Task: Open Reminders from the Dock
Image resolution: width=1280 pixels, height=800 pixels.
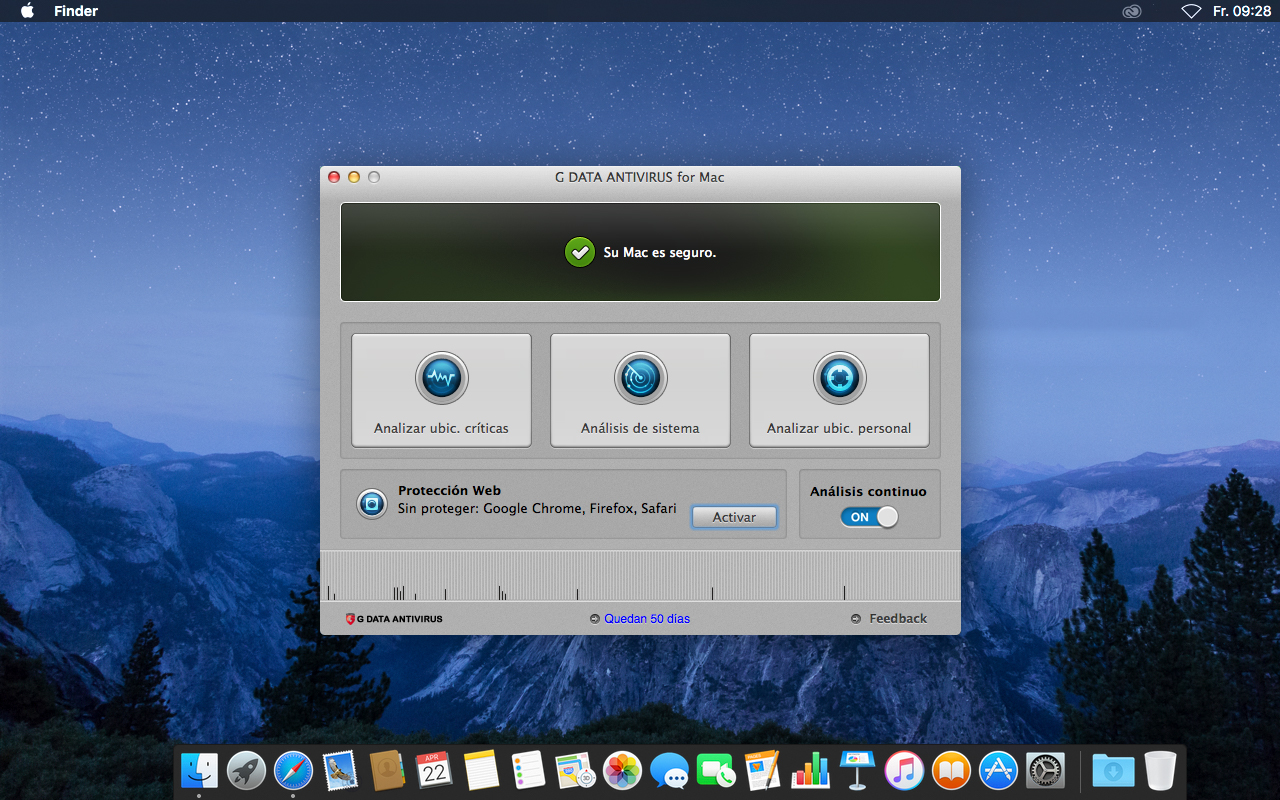Action: (528, 770)
